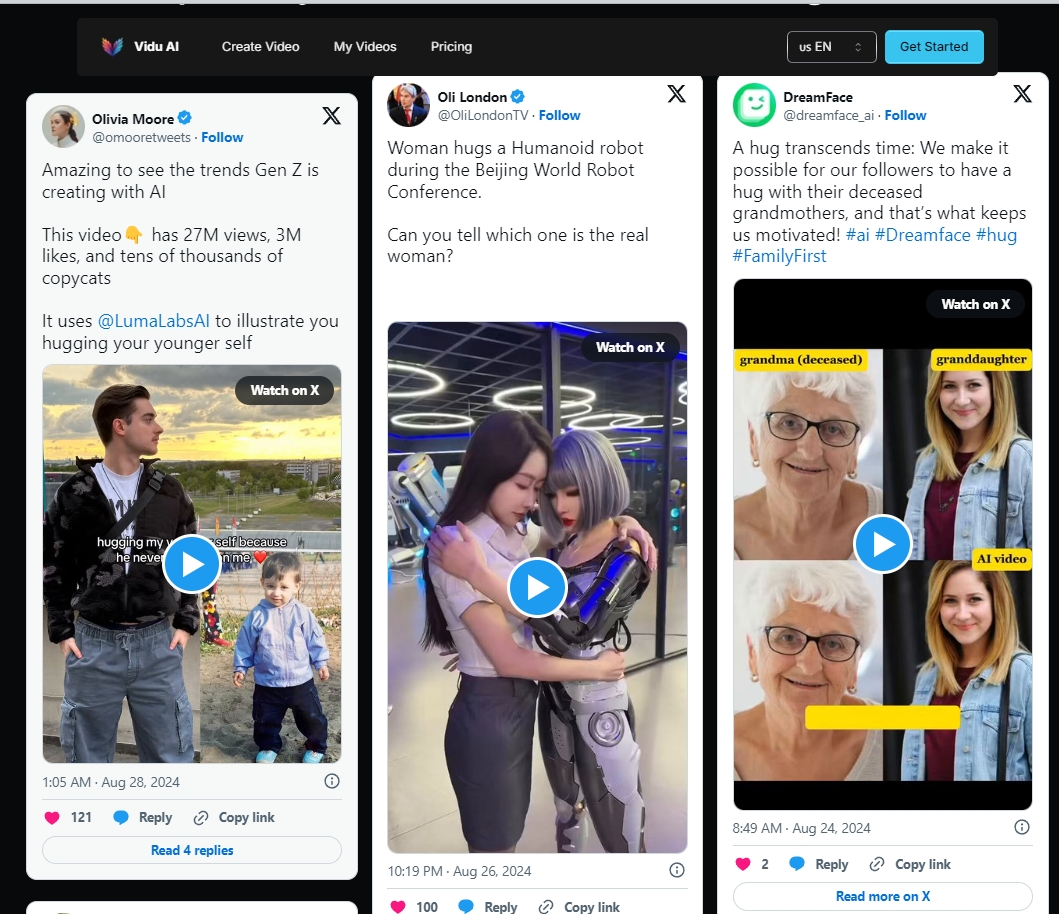Open the Pricing page link
The height and width of the screenshot is (914, 1059).
(x=451, y=47)
